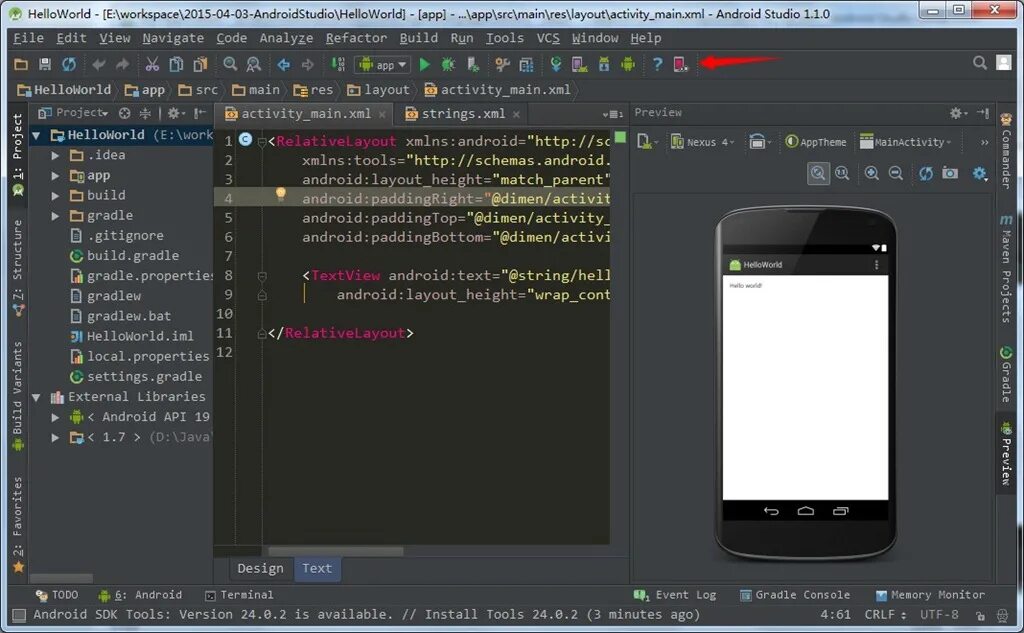
Task: Open the Refactor menu
Action: pos(357,38)
